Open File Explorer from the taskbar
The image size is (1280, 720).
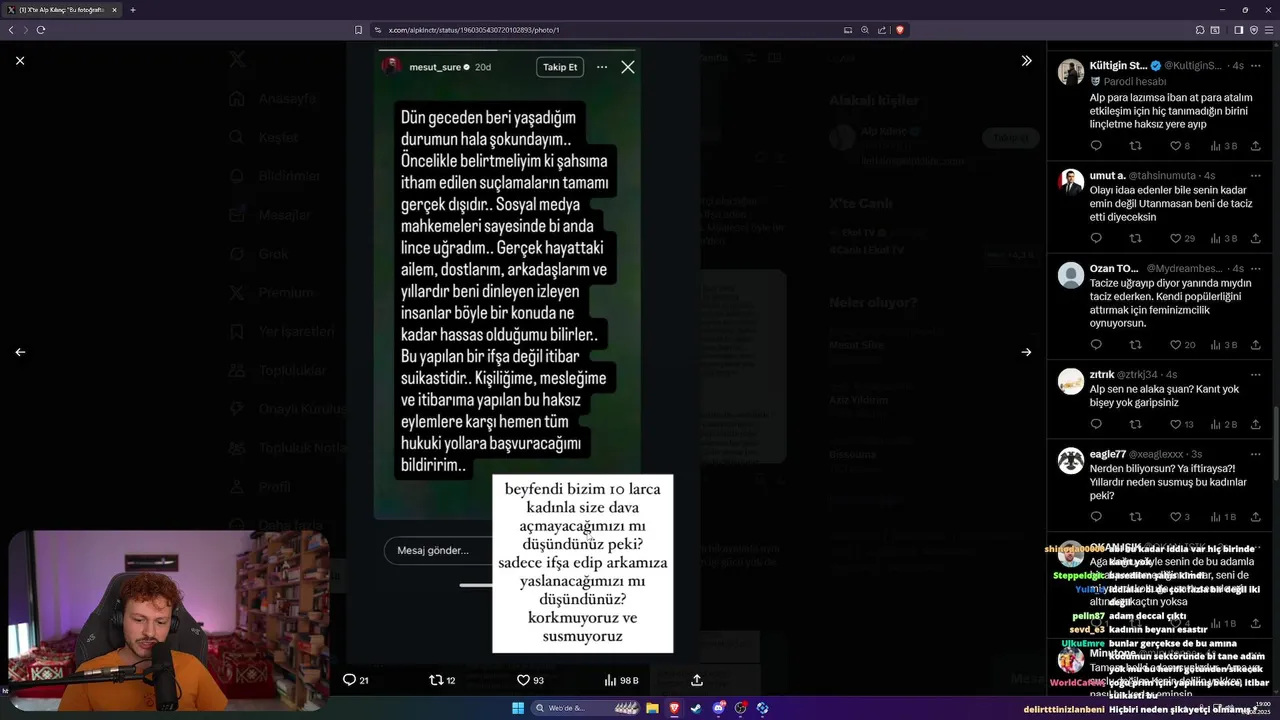click(652, 708)
